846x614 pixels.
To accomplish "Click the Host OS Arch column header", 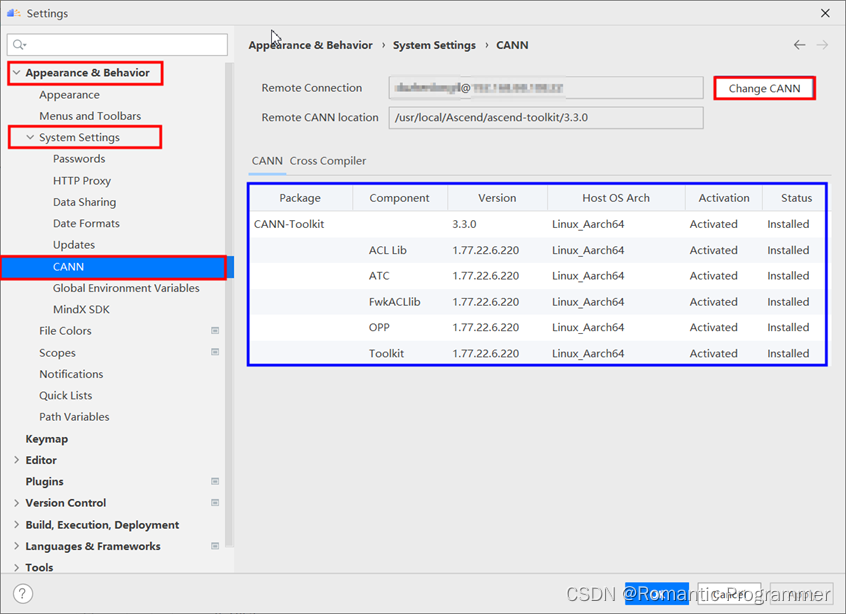I will point(616,198).
